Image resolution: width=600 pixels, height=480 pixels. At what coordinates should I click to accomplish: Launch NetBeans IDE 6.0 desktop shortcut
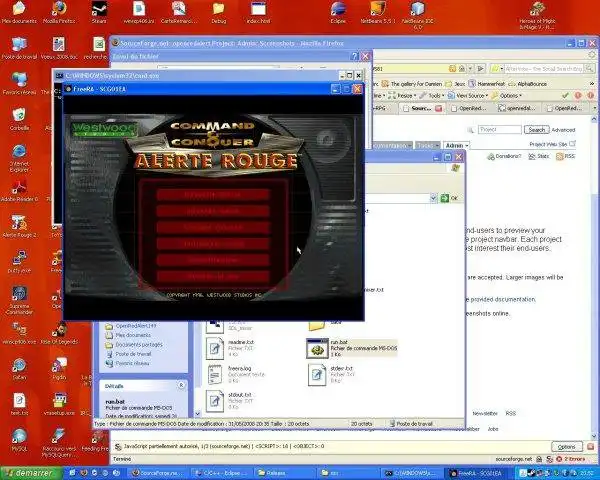[417, 15]
